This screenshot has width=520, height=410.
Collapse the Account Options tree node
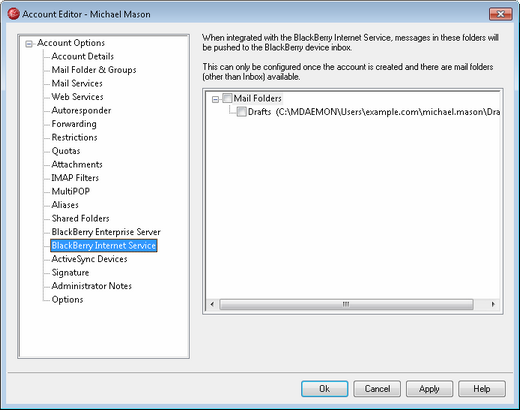[x=29, y=44]
